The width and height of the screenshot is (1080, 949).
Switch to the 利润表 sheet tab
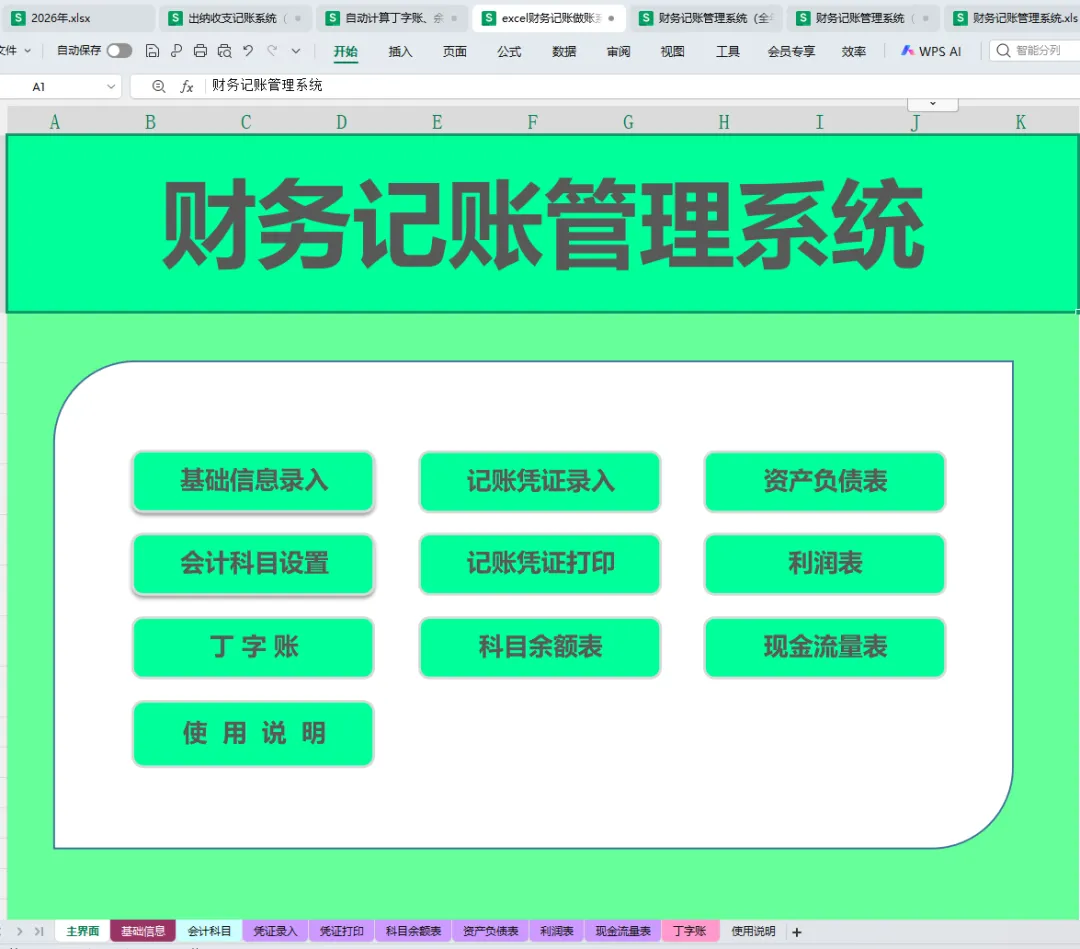557,931
